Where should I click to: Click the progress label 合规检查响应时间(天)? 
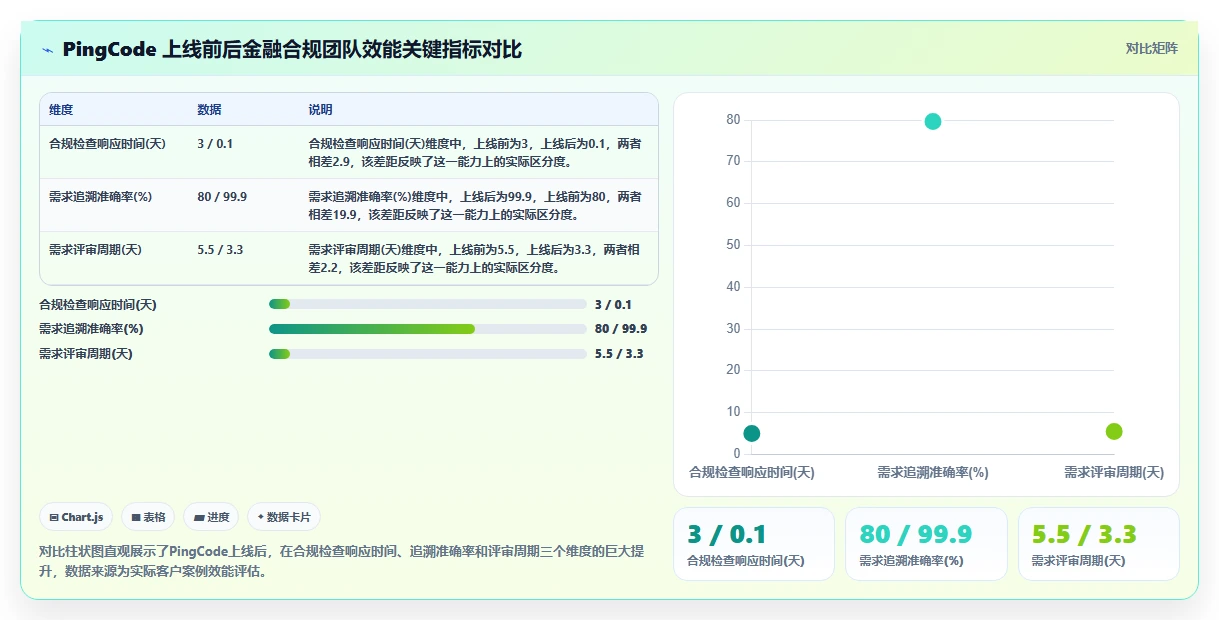click(98, 304)
